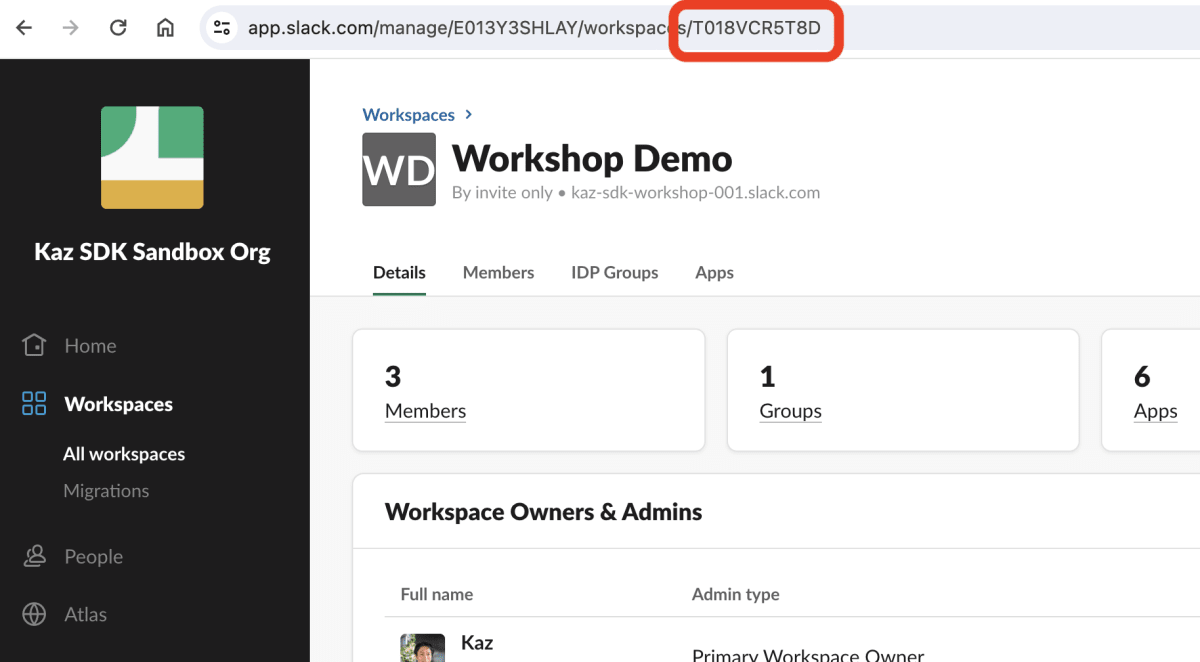Click the Workspaces grid icon
1200x662 pixels.
pos(34,403)
